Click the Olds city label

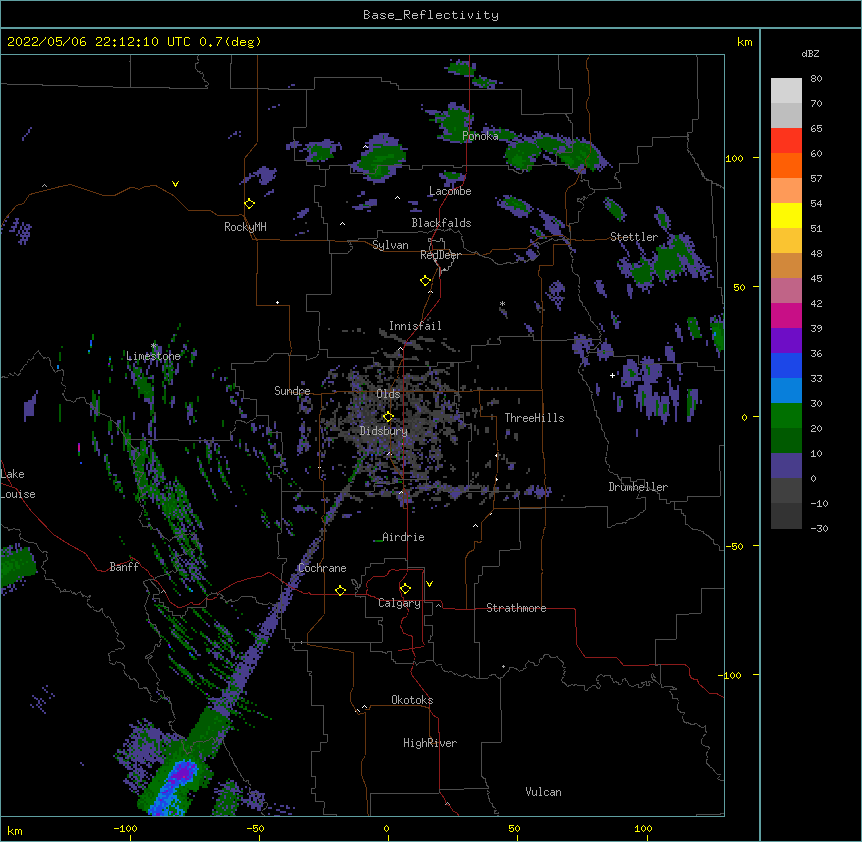[x=388, y=394]
